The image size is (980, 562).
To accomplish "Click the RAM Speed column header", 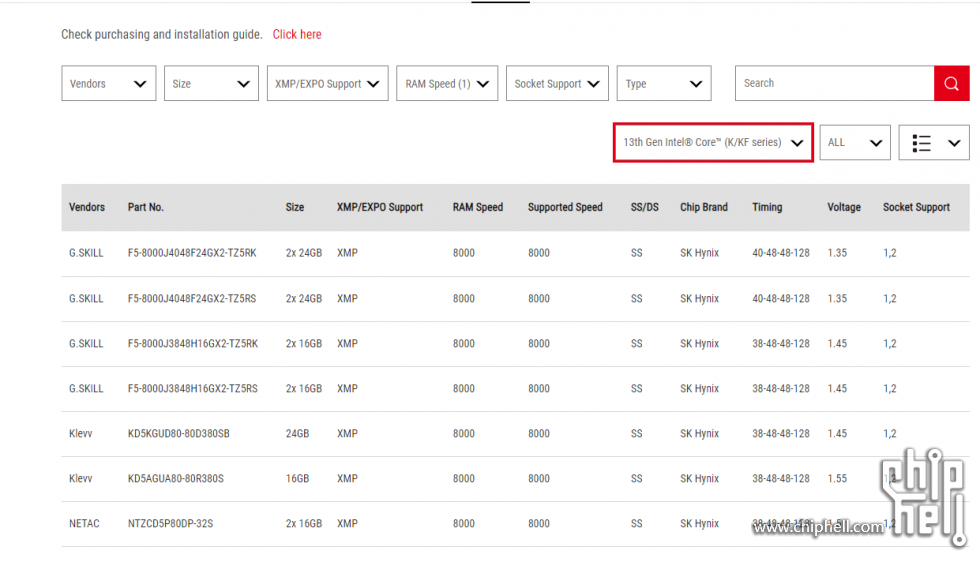I will (x=478, y=207).
